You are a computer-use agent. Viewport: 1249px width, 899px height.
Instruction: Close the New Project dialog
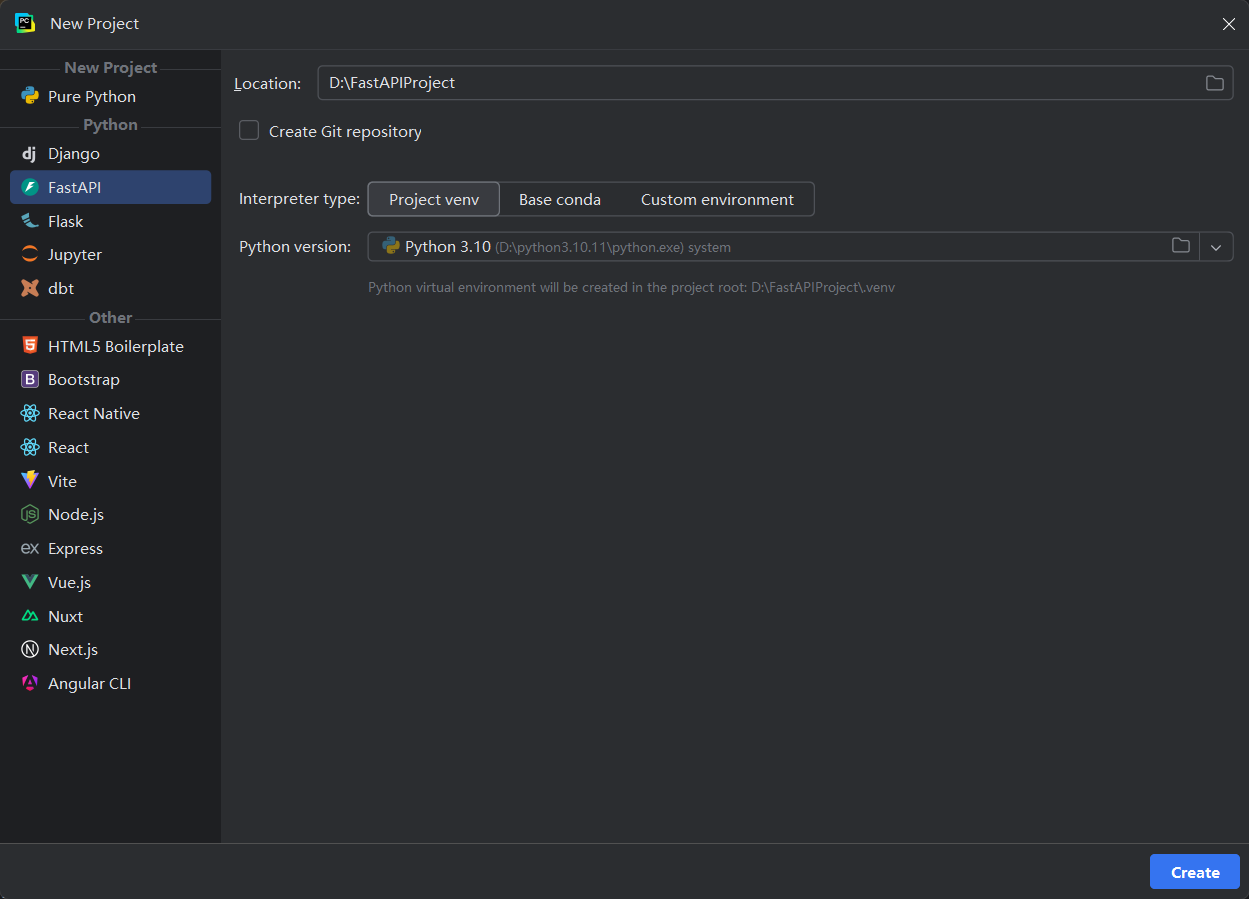pos(1229,24)
